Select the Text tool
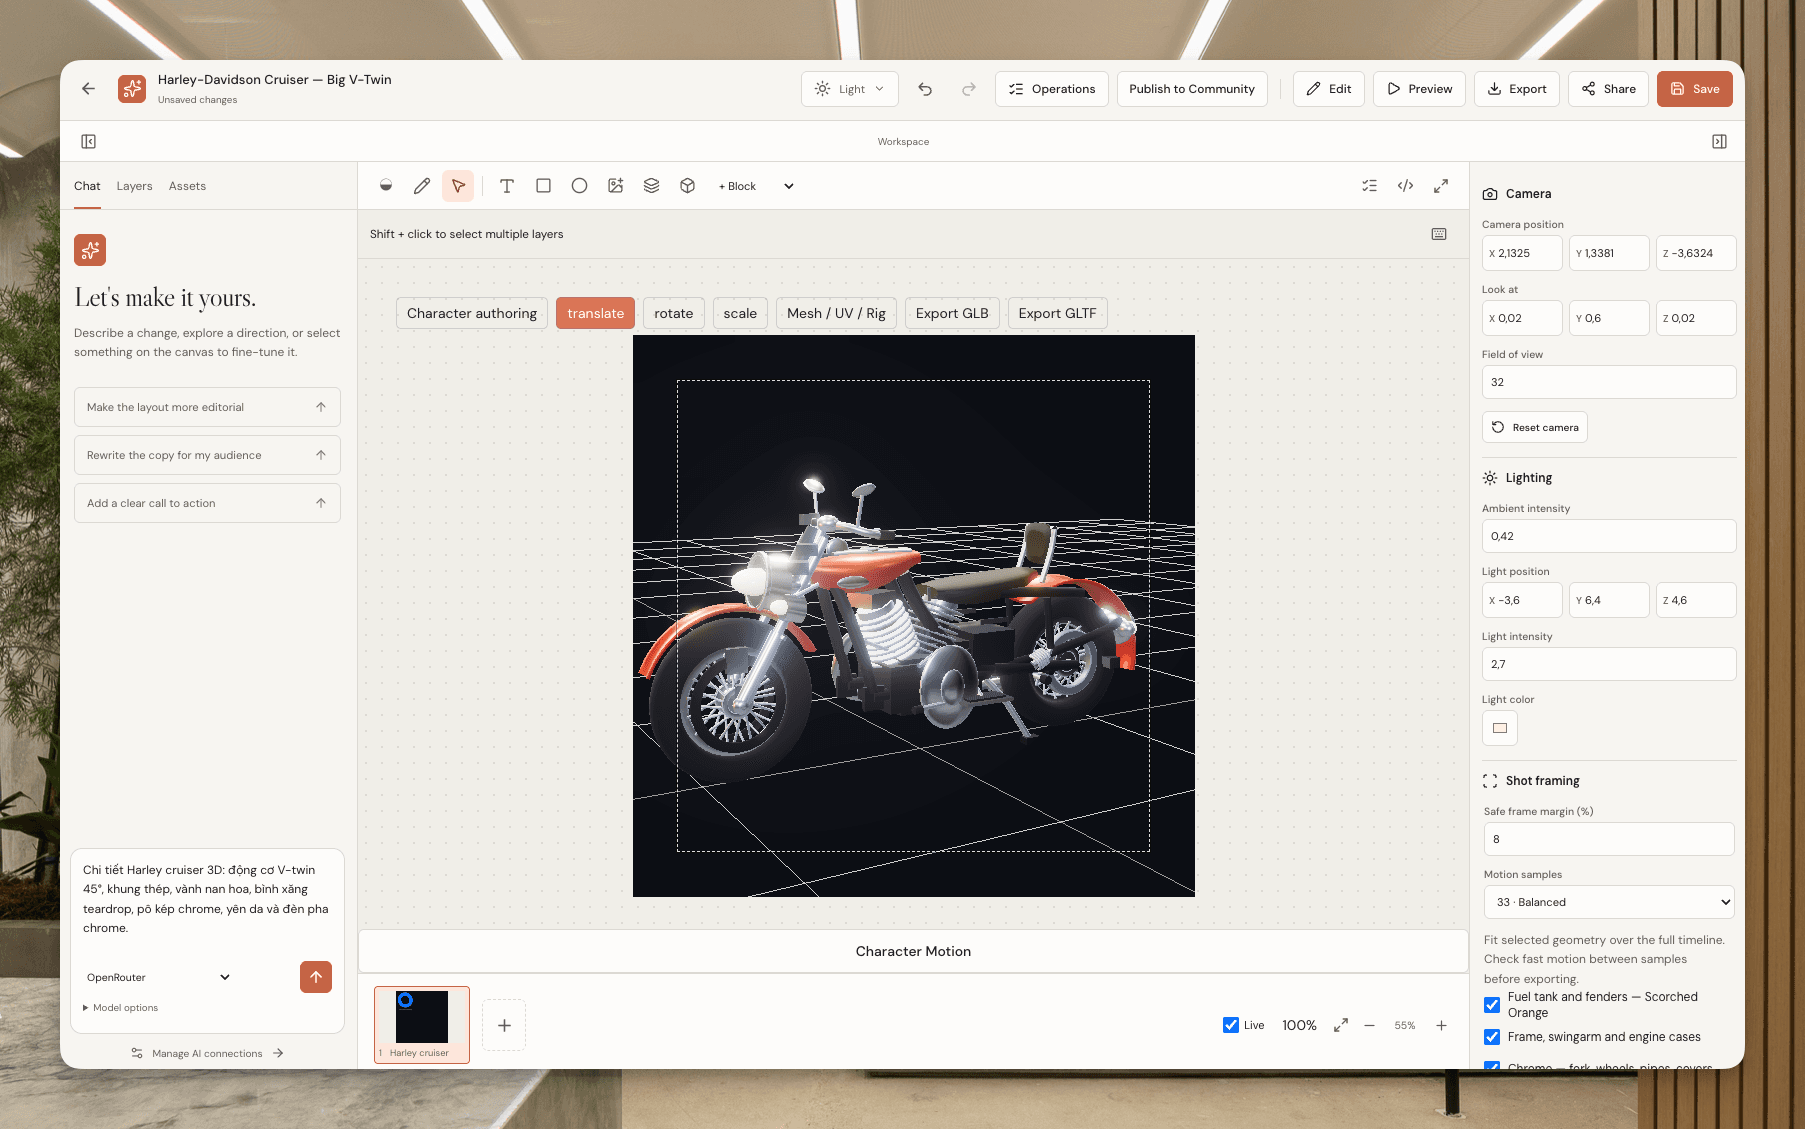 (x=507, y=186)
